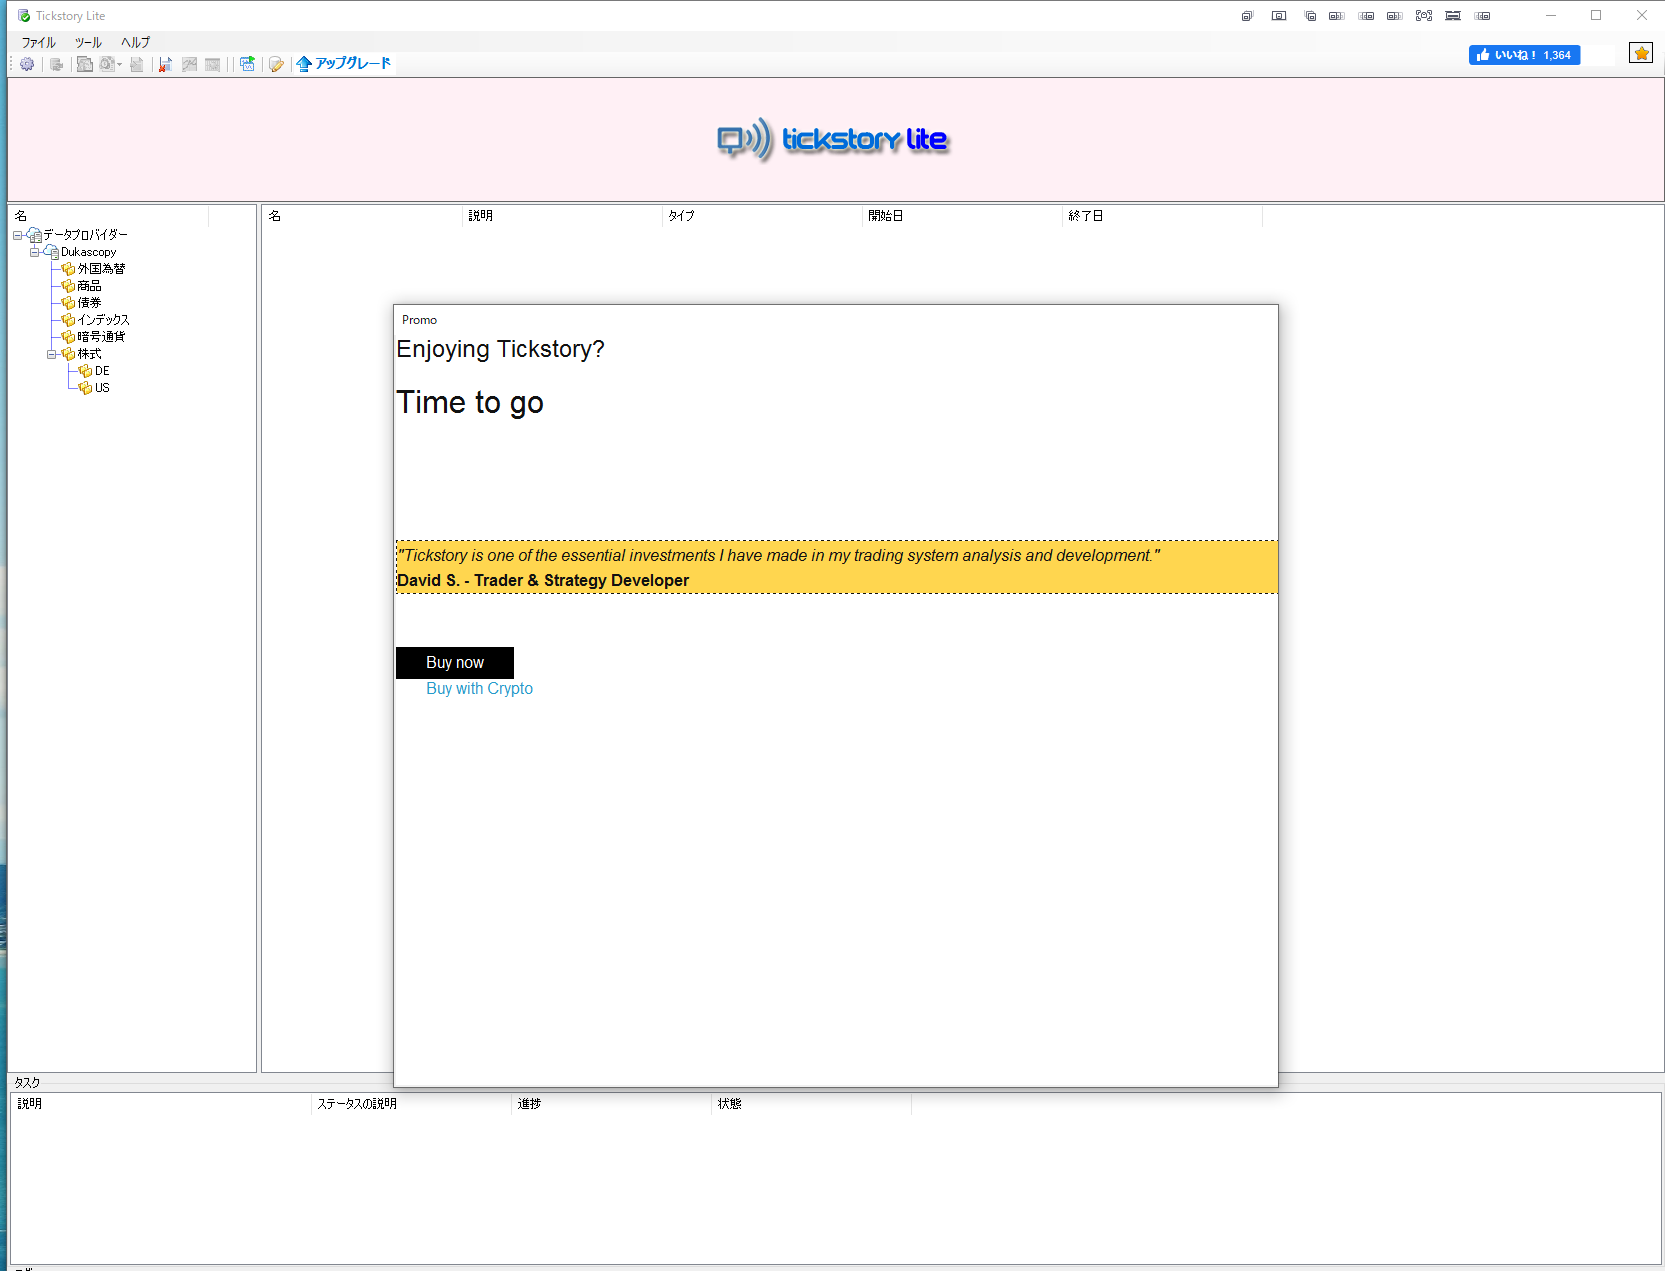The image size is (1665, 1271).
Task: Open the ヘルプ menu
Action: pos(135,42)
